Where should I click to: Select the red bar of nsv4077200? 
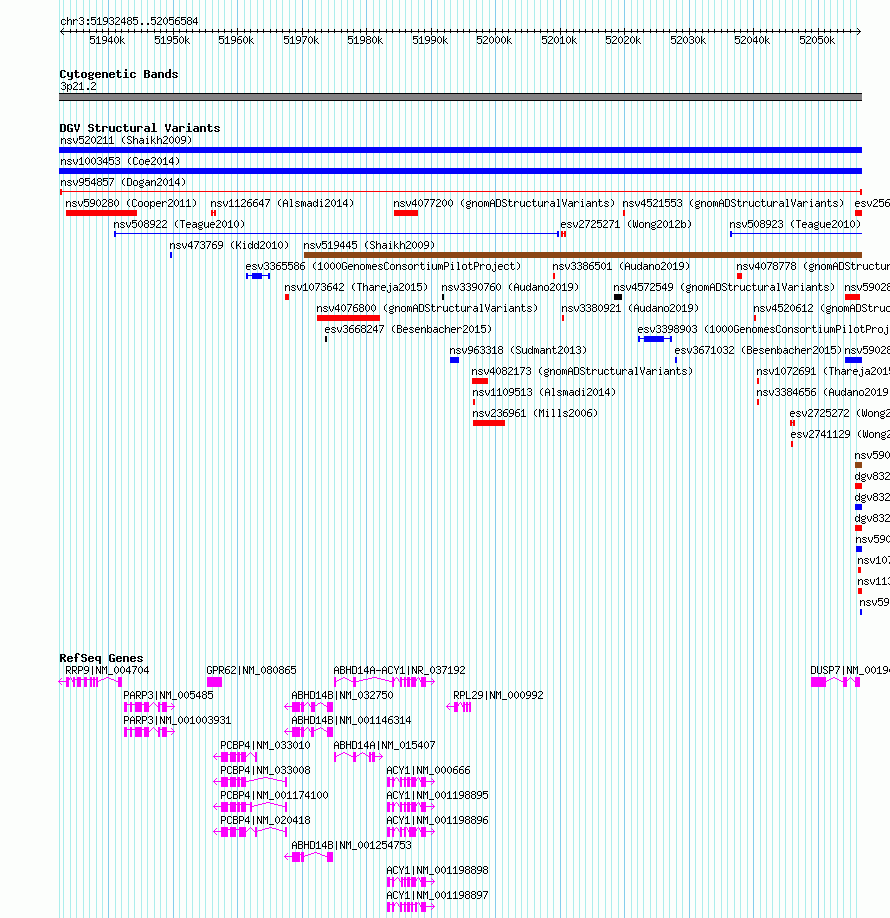coord(406,213)
